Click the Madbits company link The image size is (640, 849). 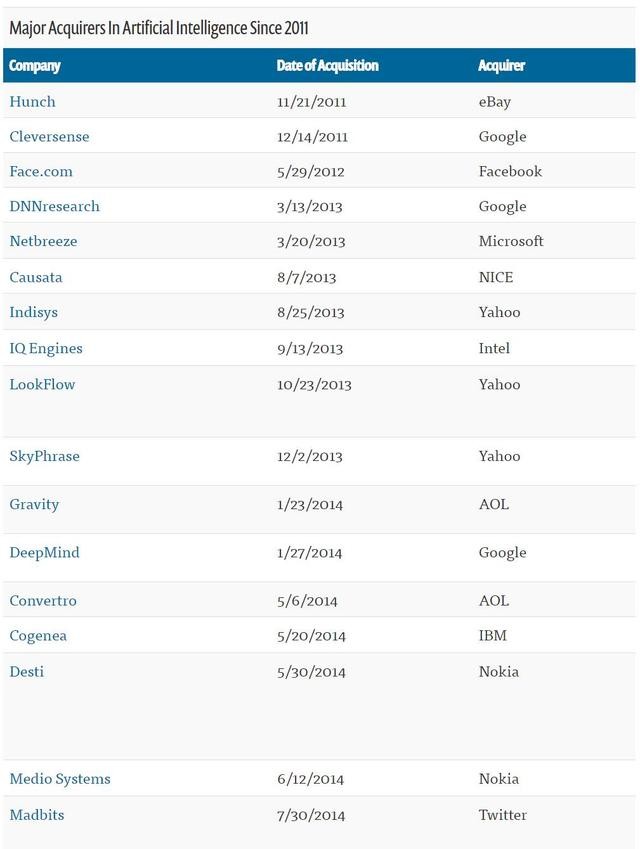37,815
